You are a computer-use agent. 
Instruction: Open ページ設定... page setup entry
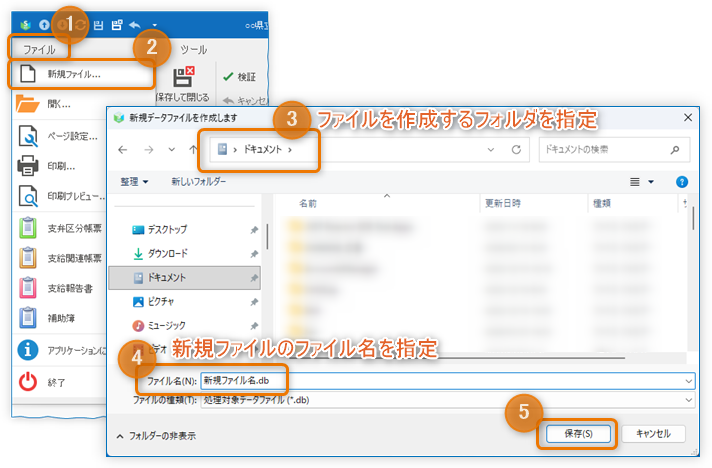pos(59,136)
